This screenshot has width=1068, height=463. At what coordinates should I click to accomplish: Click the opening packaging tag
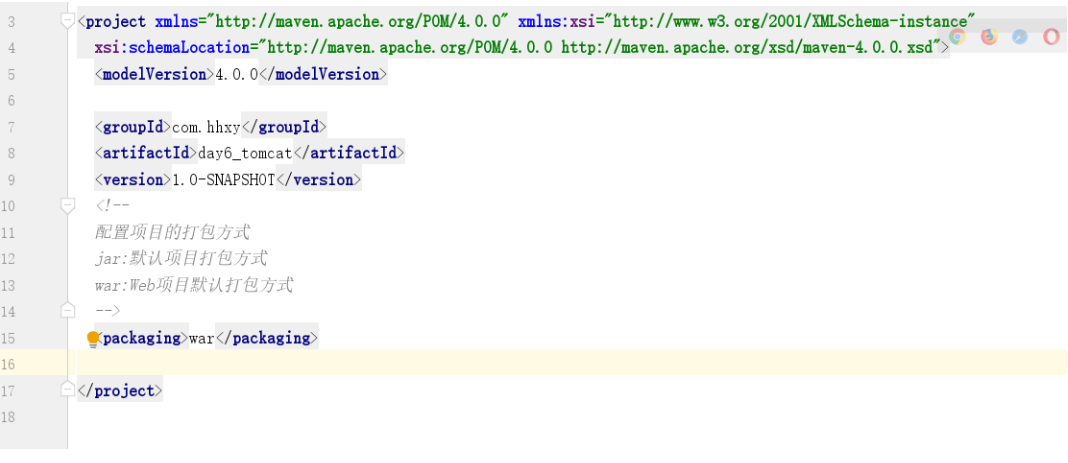tap(142, 338)
